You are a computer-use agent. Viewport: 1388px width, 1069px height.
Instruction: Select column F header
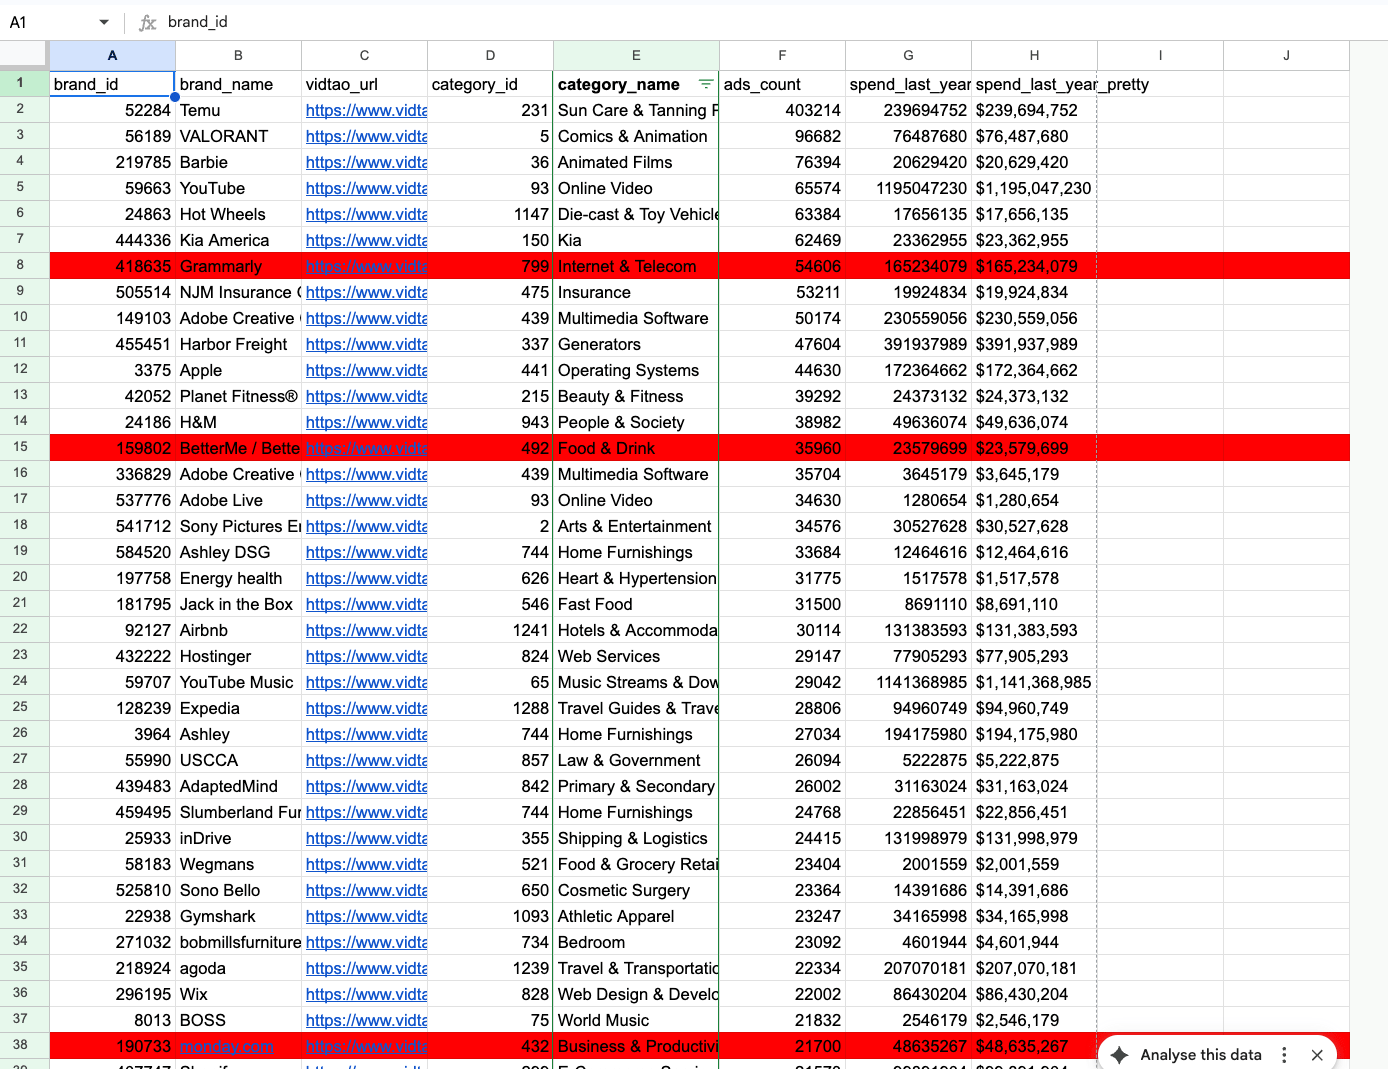pos(782,56)
